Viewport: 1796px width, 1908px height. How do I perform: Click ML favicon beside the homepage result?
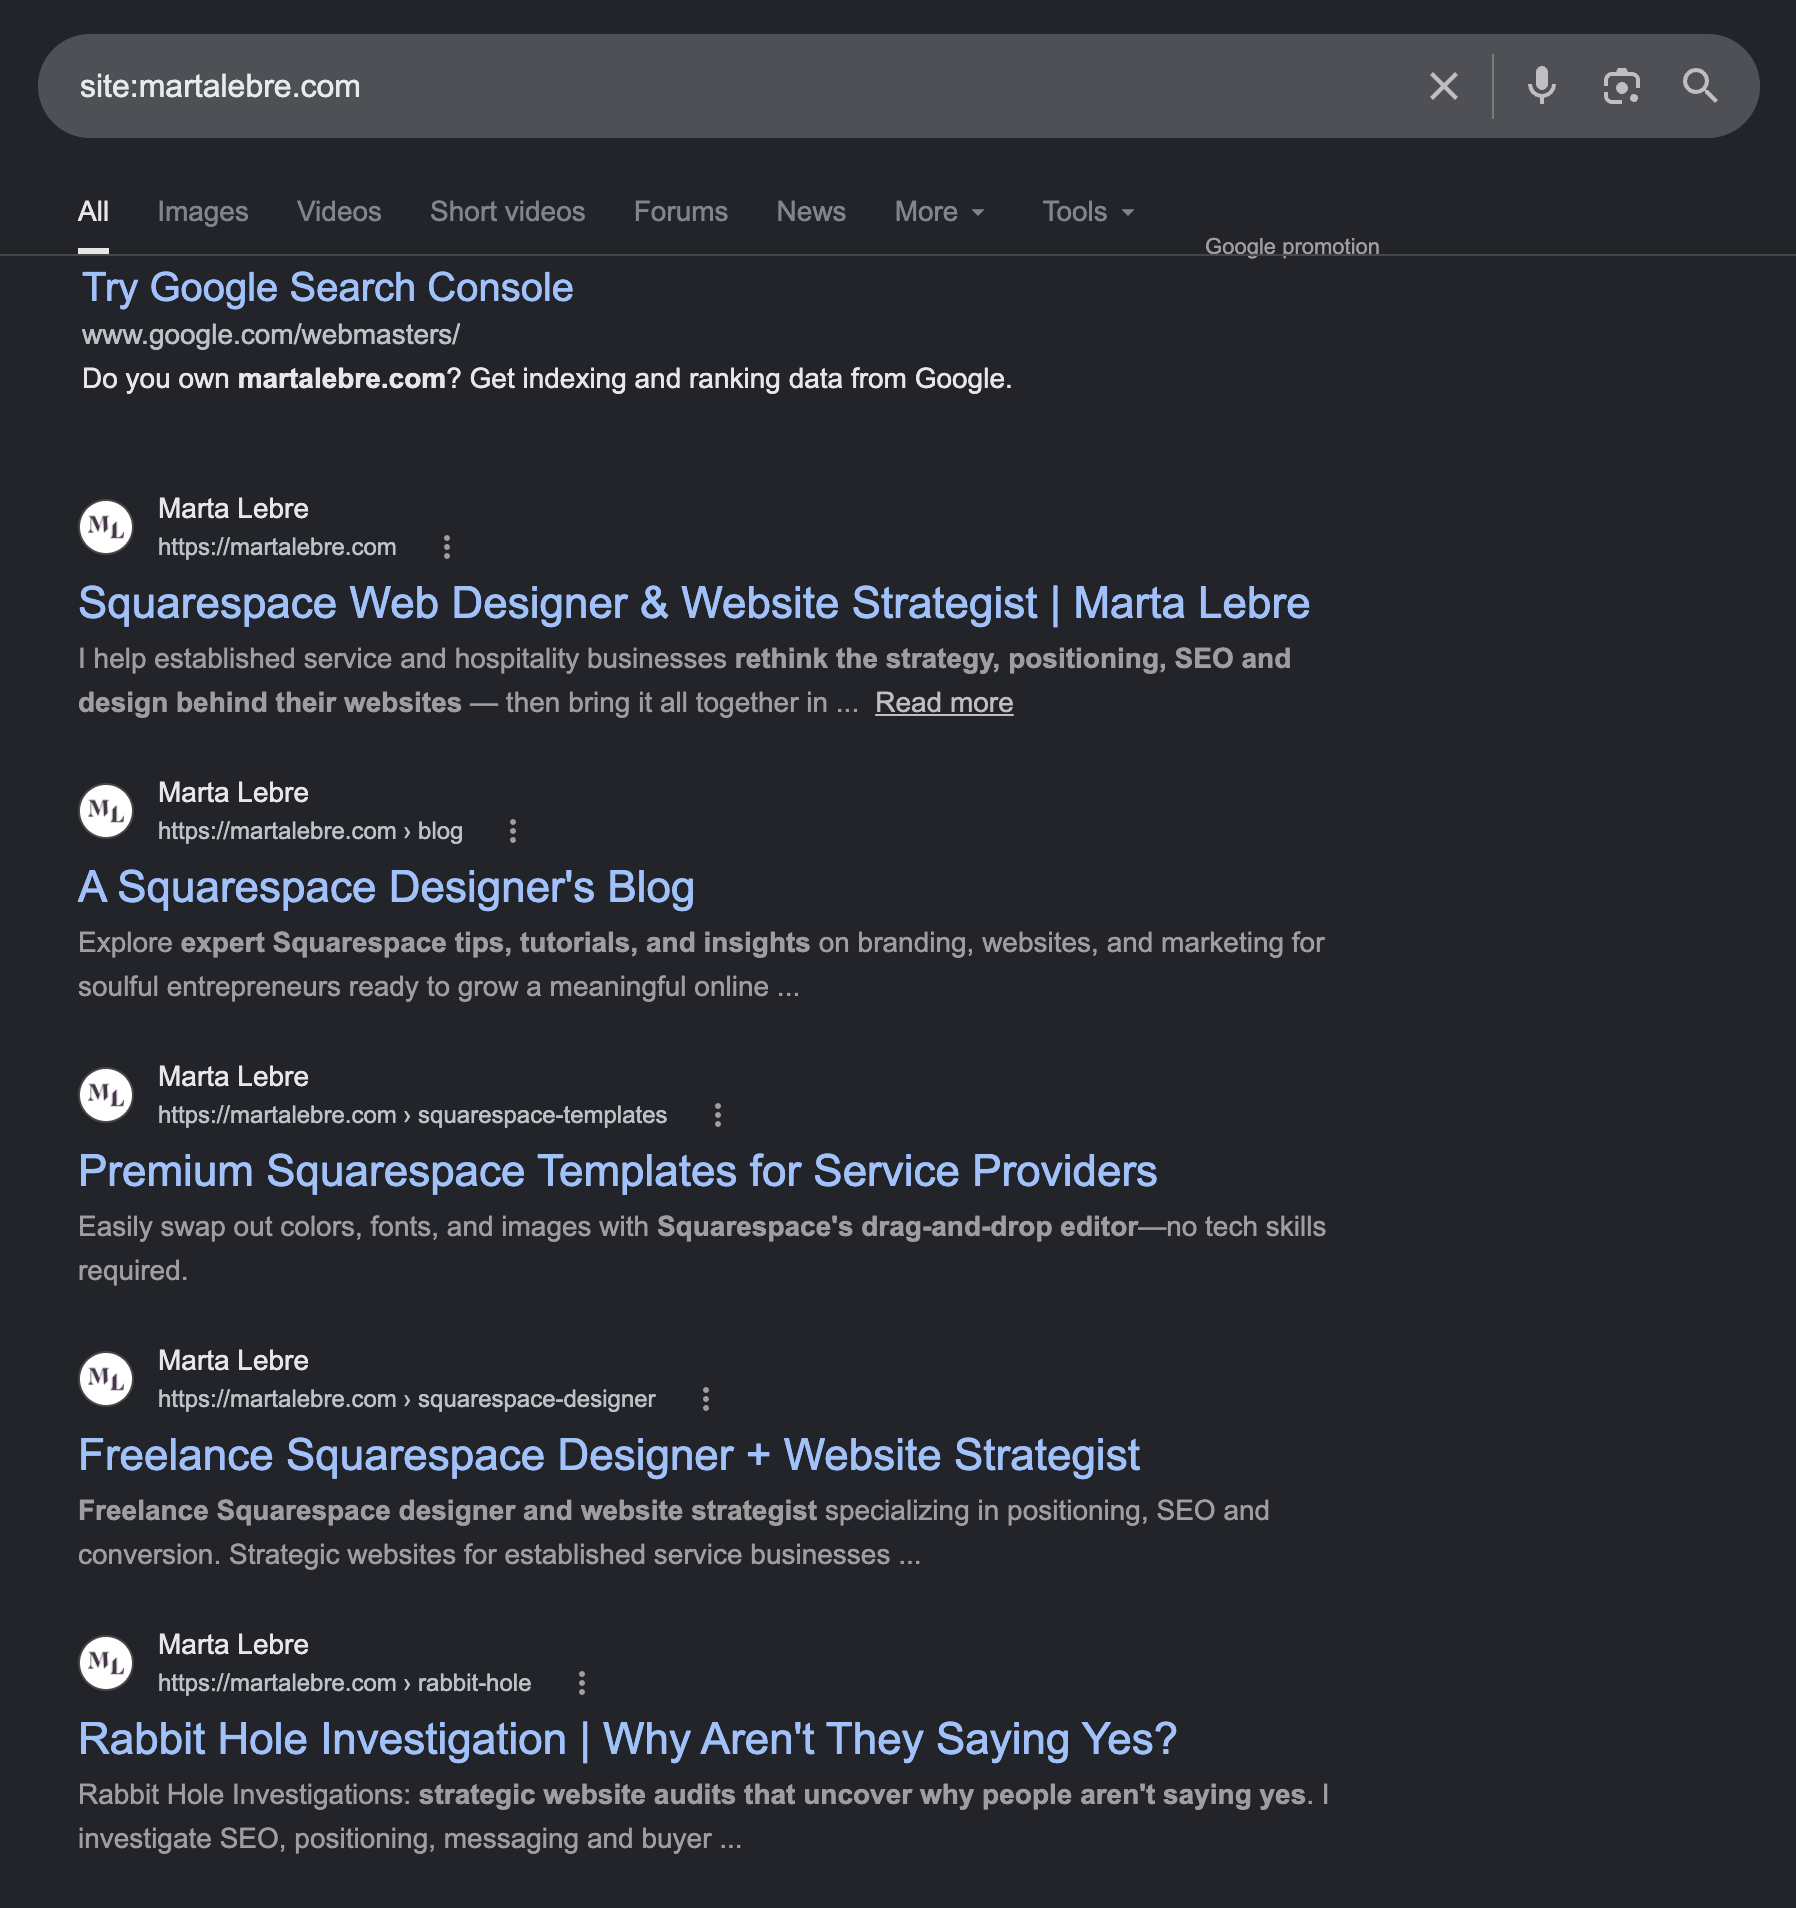click(x=106, y=527)
